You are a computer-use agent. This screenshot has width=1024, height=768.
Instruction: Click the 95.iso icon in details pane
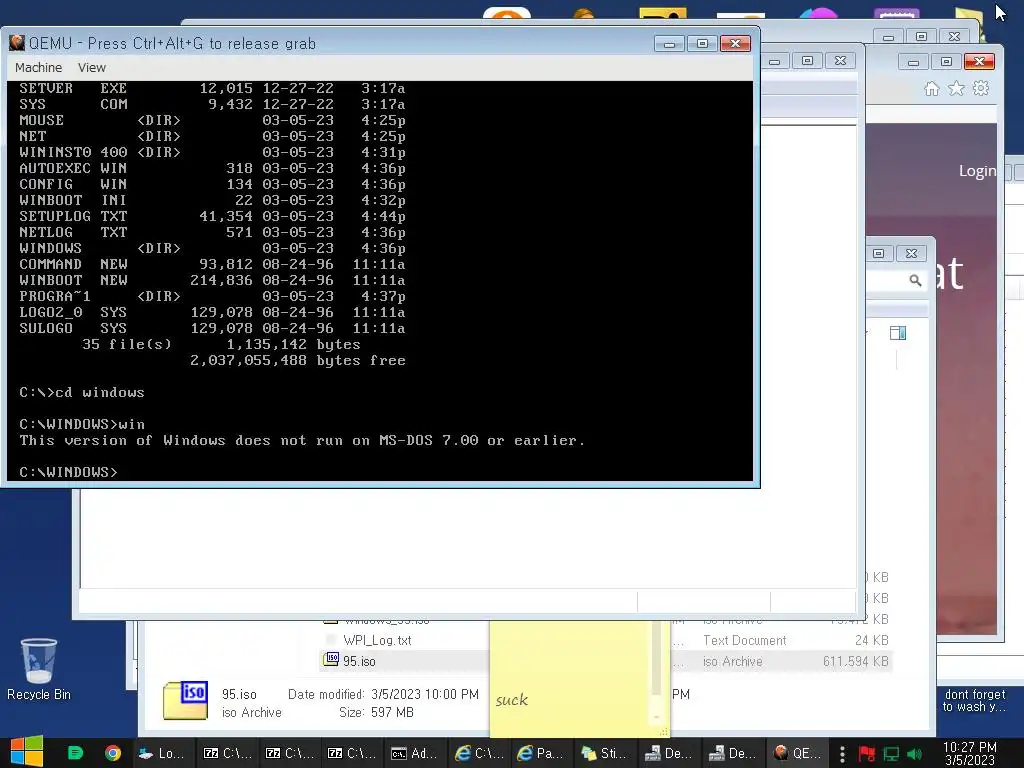pyautogui.click(x=185, y=700)
